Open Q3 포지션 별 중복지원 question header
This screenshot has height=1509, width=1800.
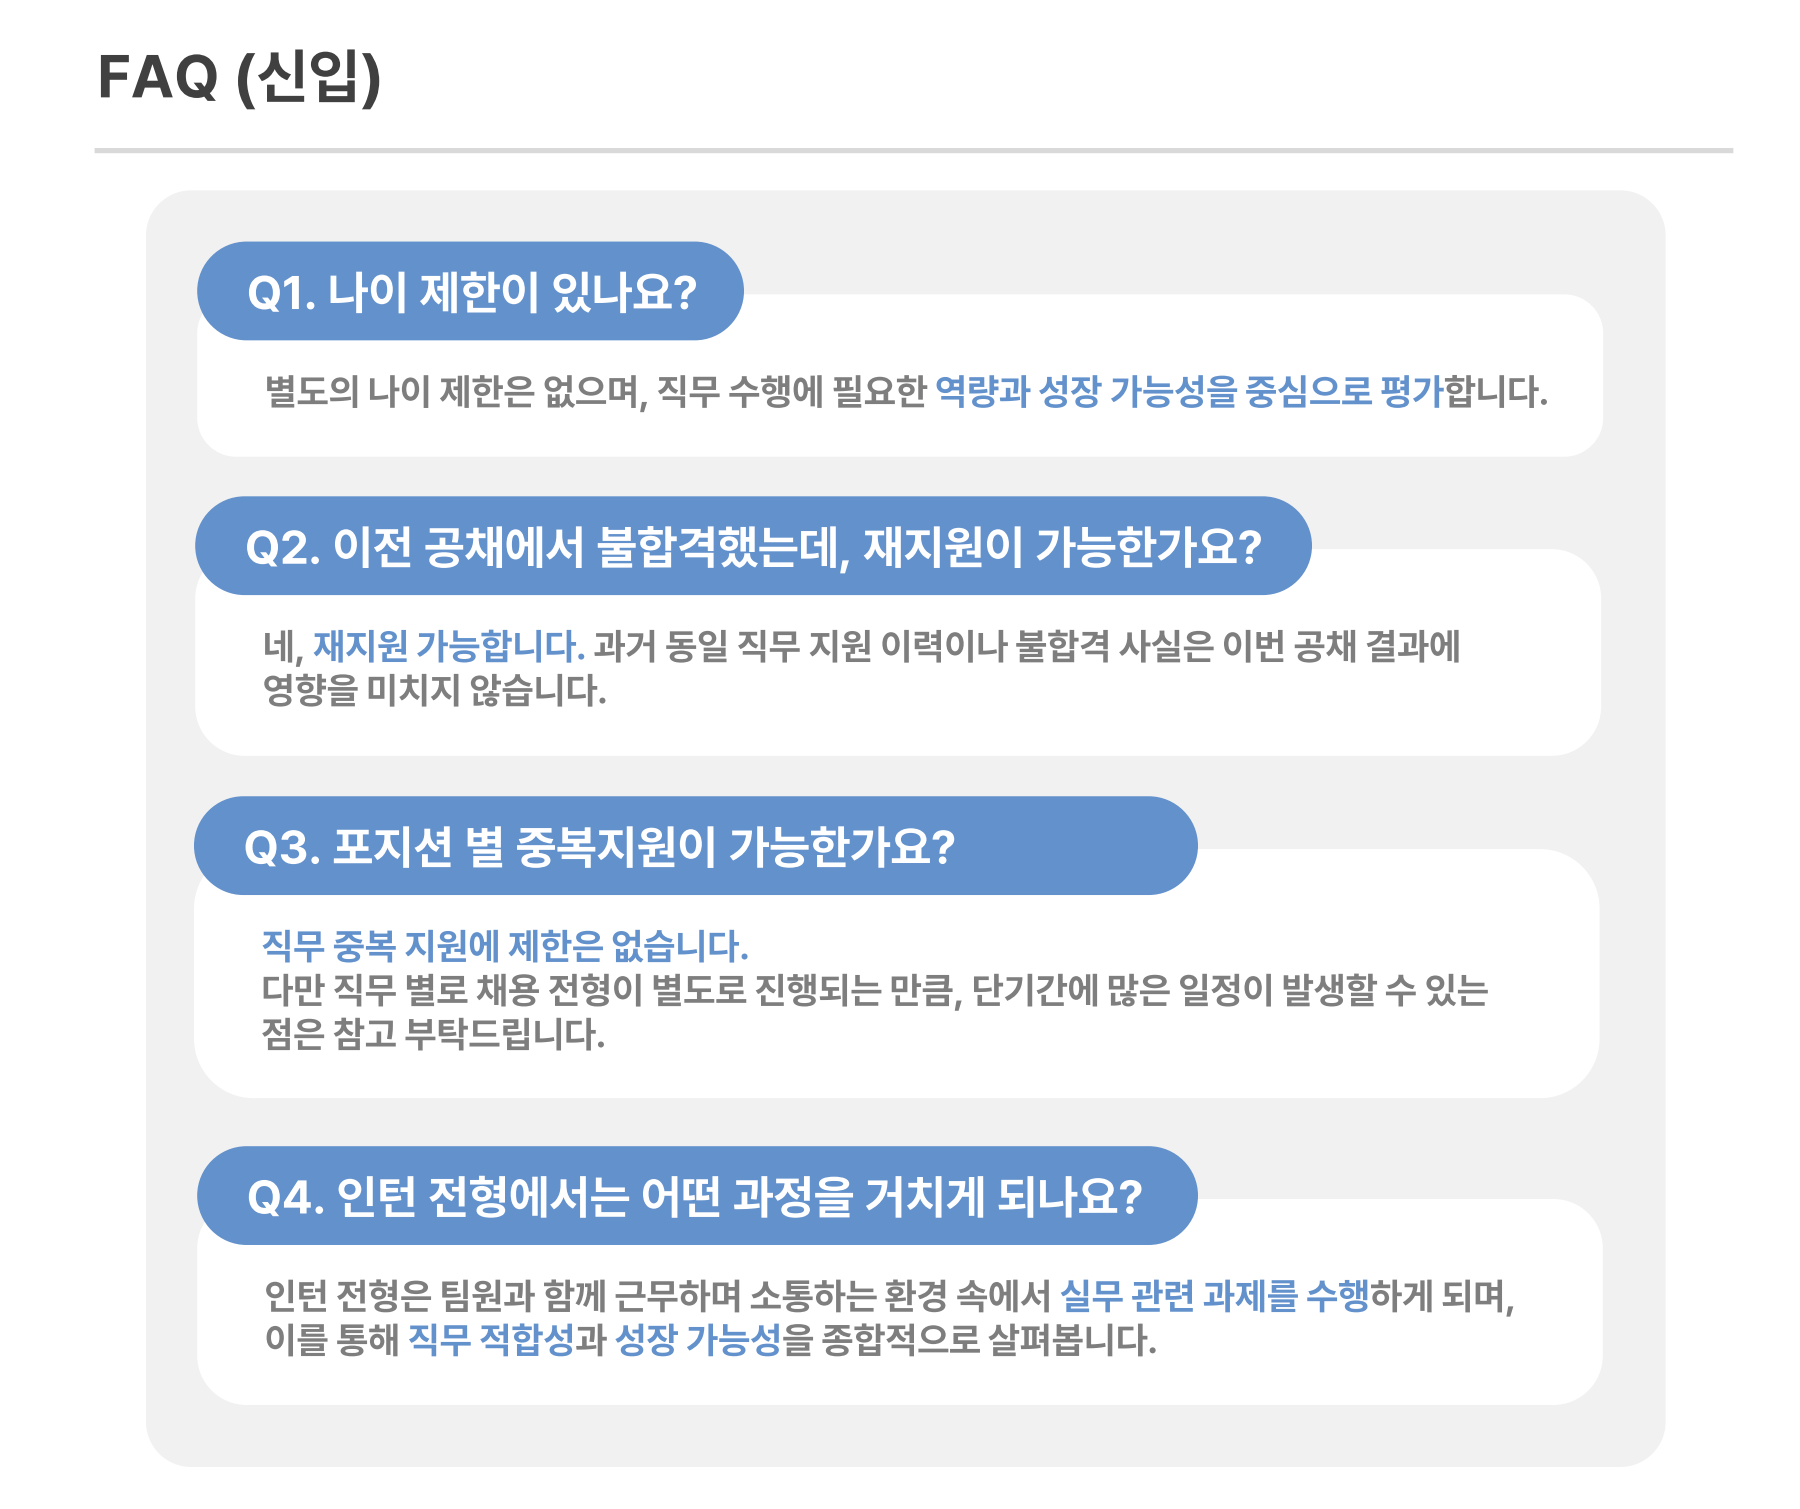(x=696, y=846)
